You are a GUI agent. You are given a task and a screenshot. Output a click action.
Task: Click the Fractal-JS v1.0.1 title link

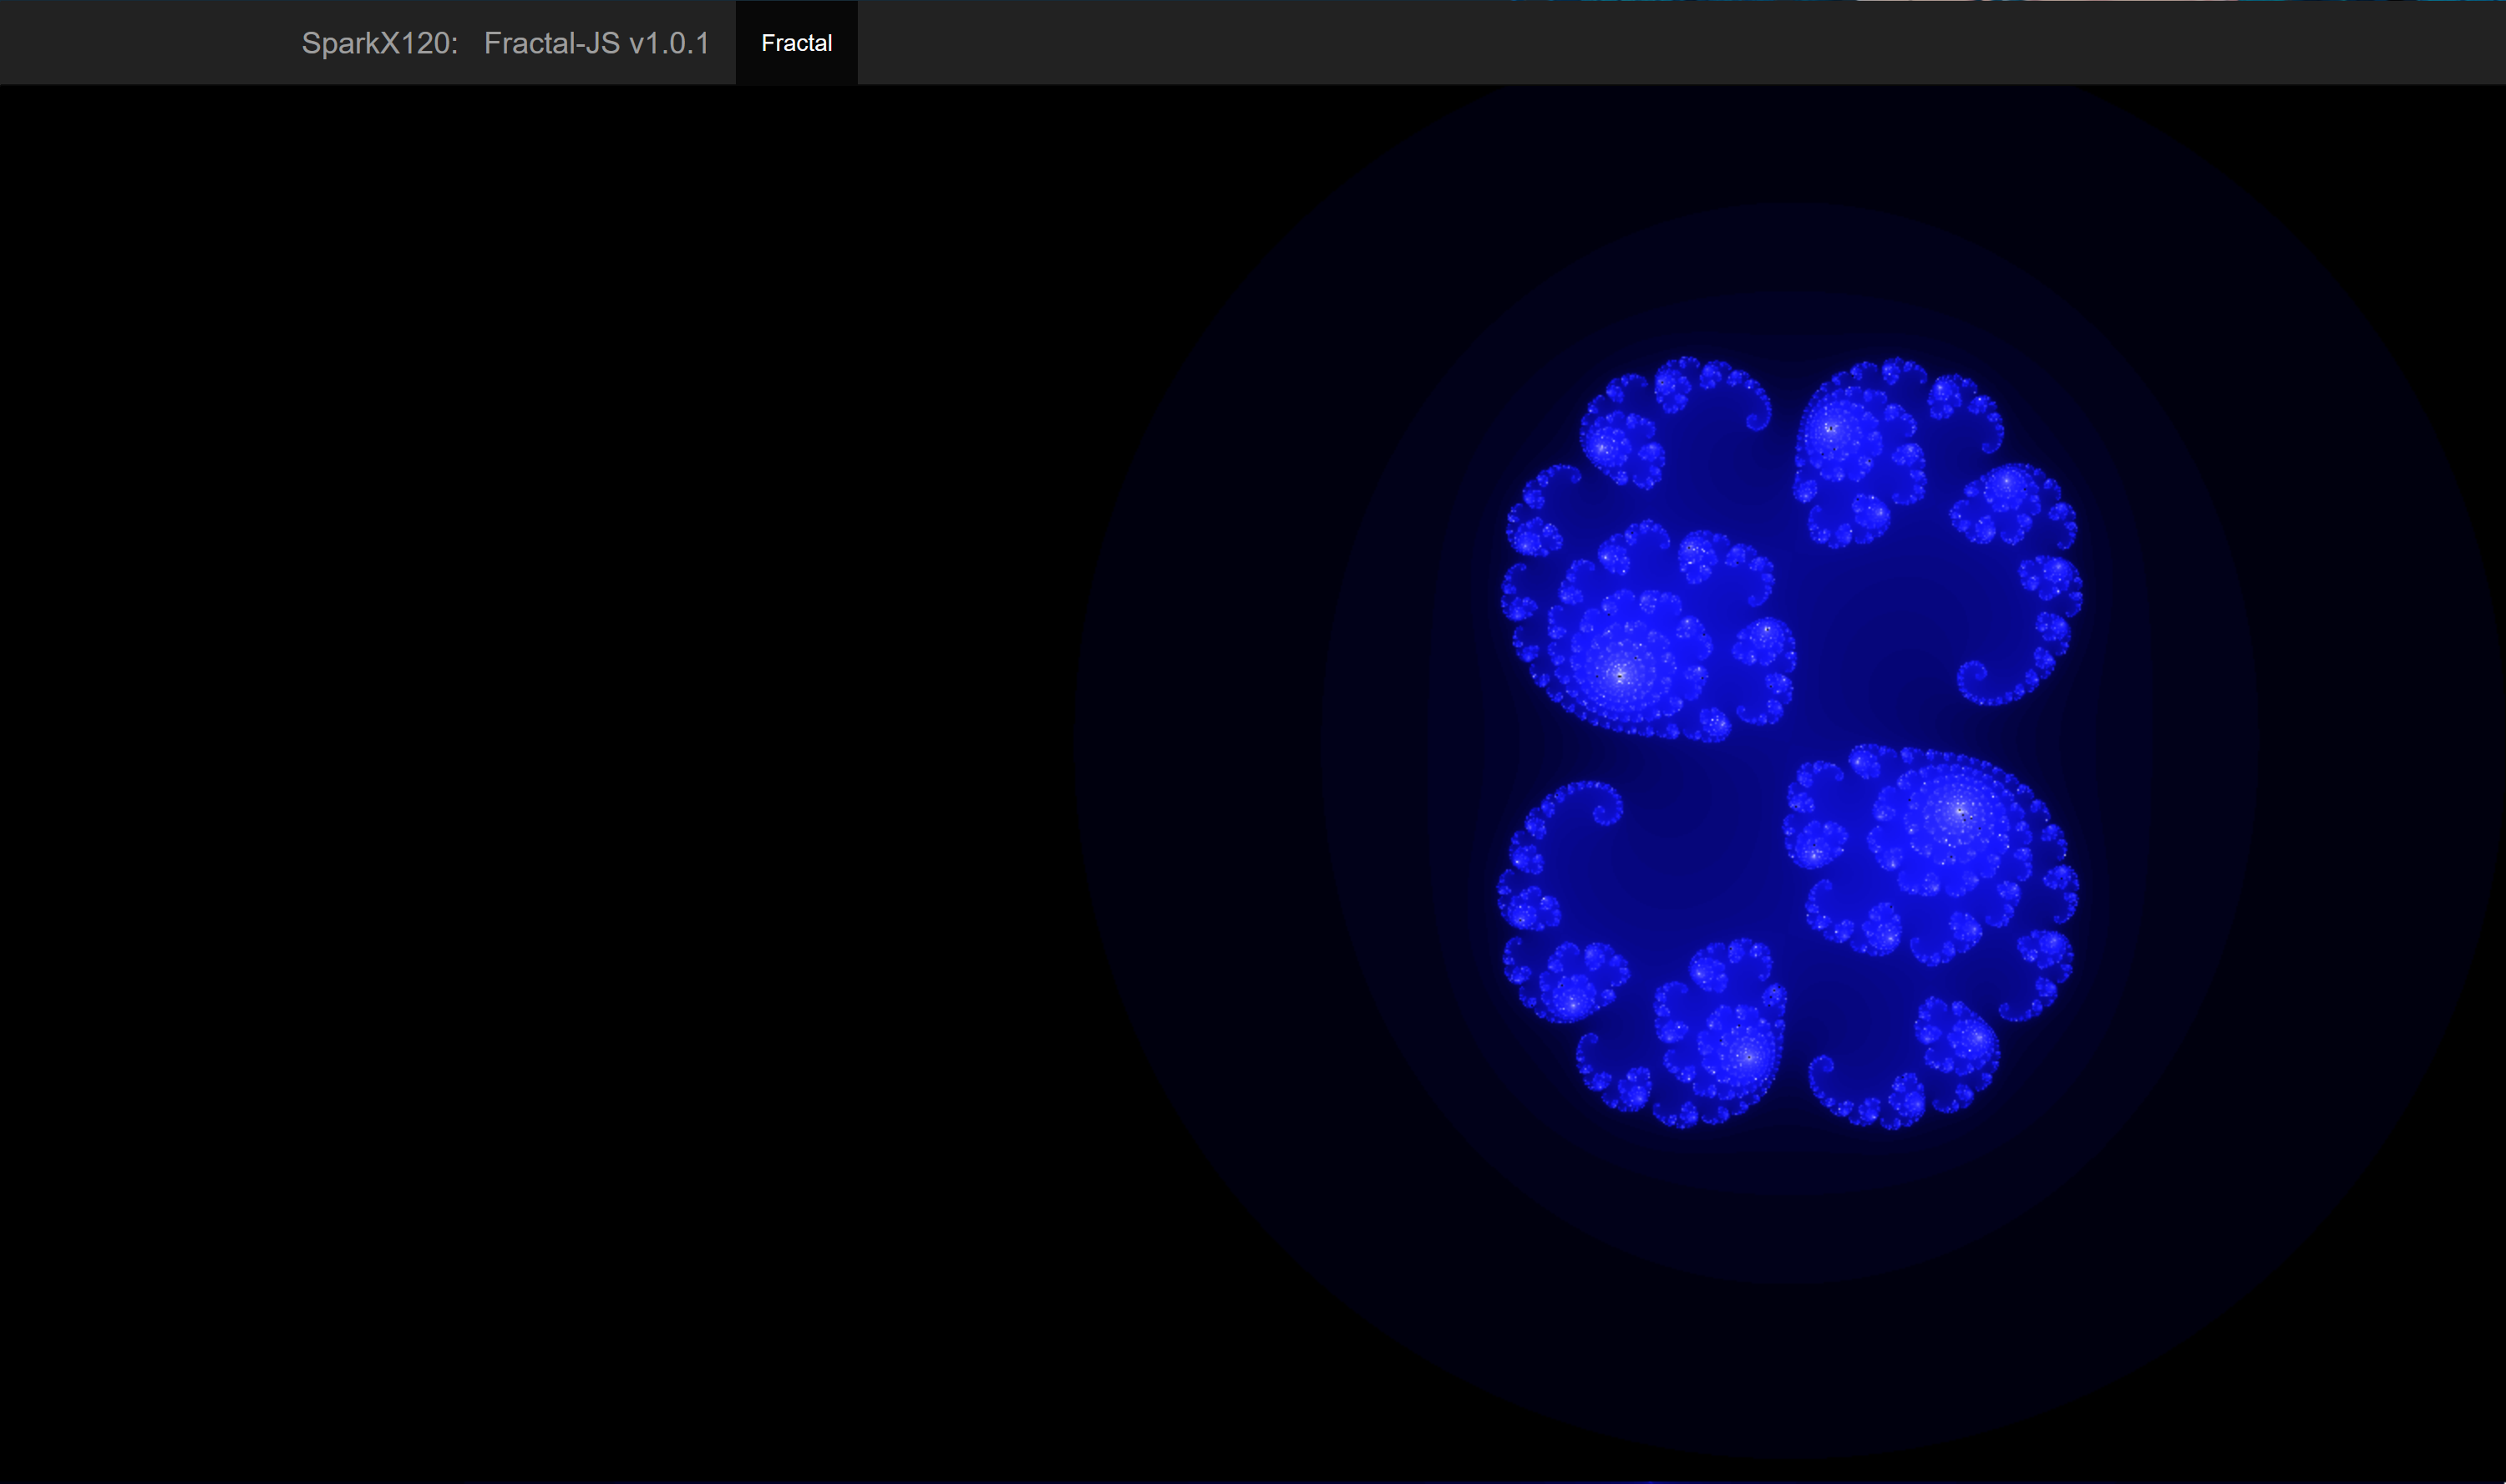coord(596,43)
